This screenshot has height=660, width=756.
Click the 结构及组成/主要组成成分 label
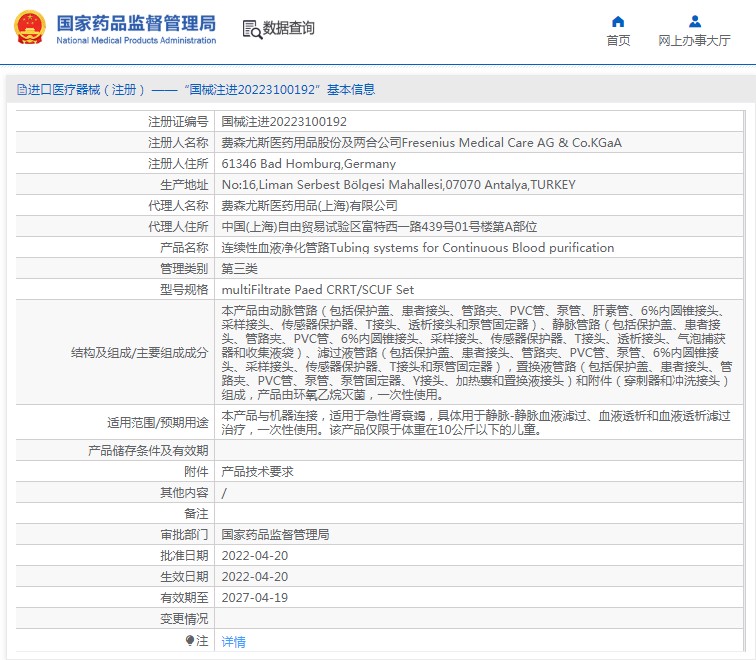point(139,353)
